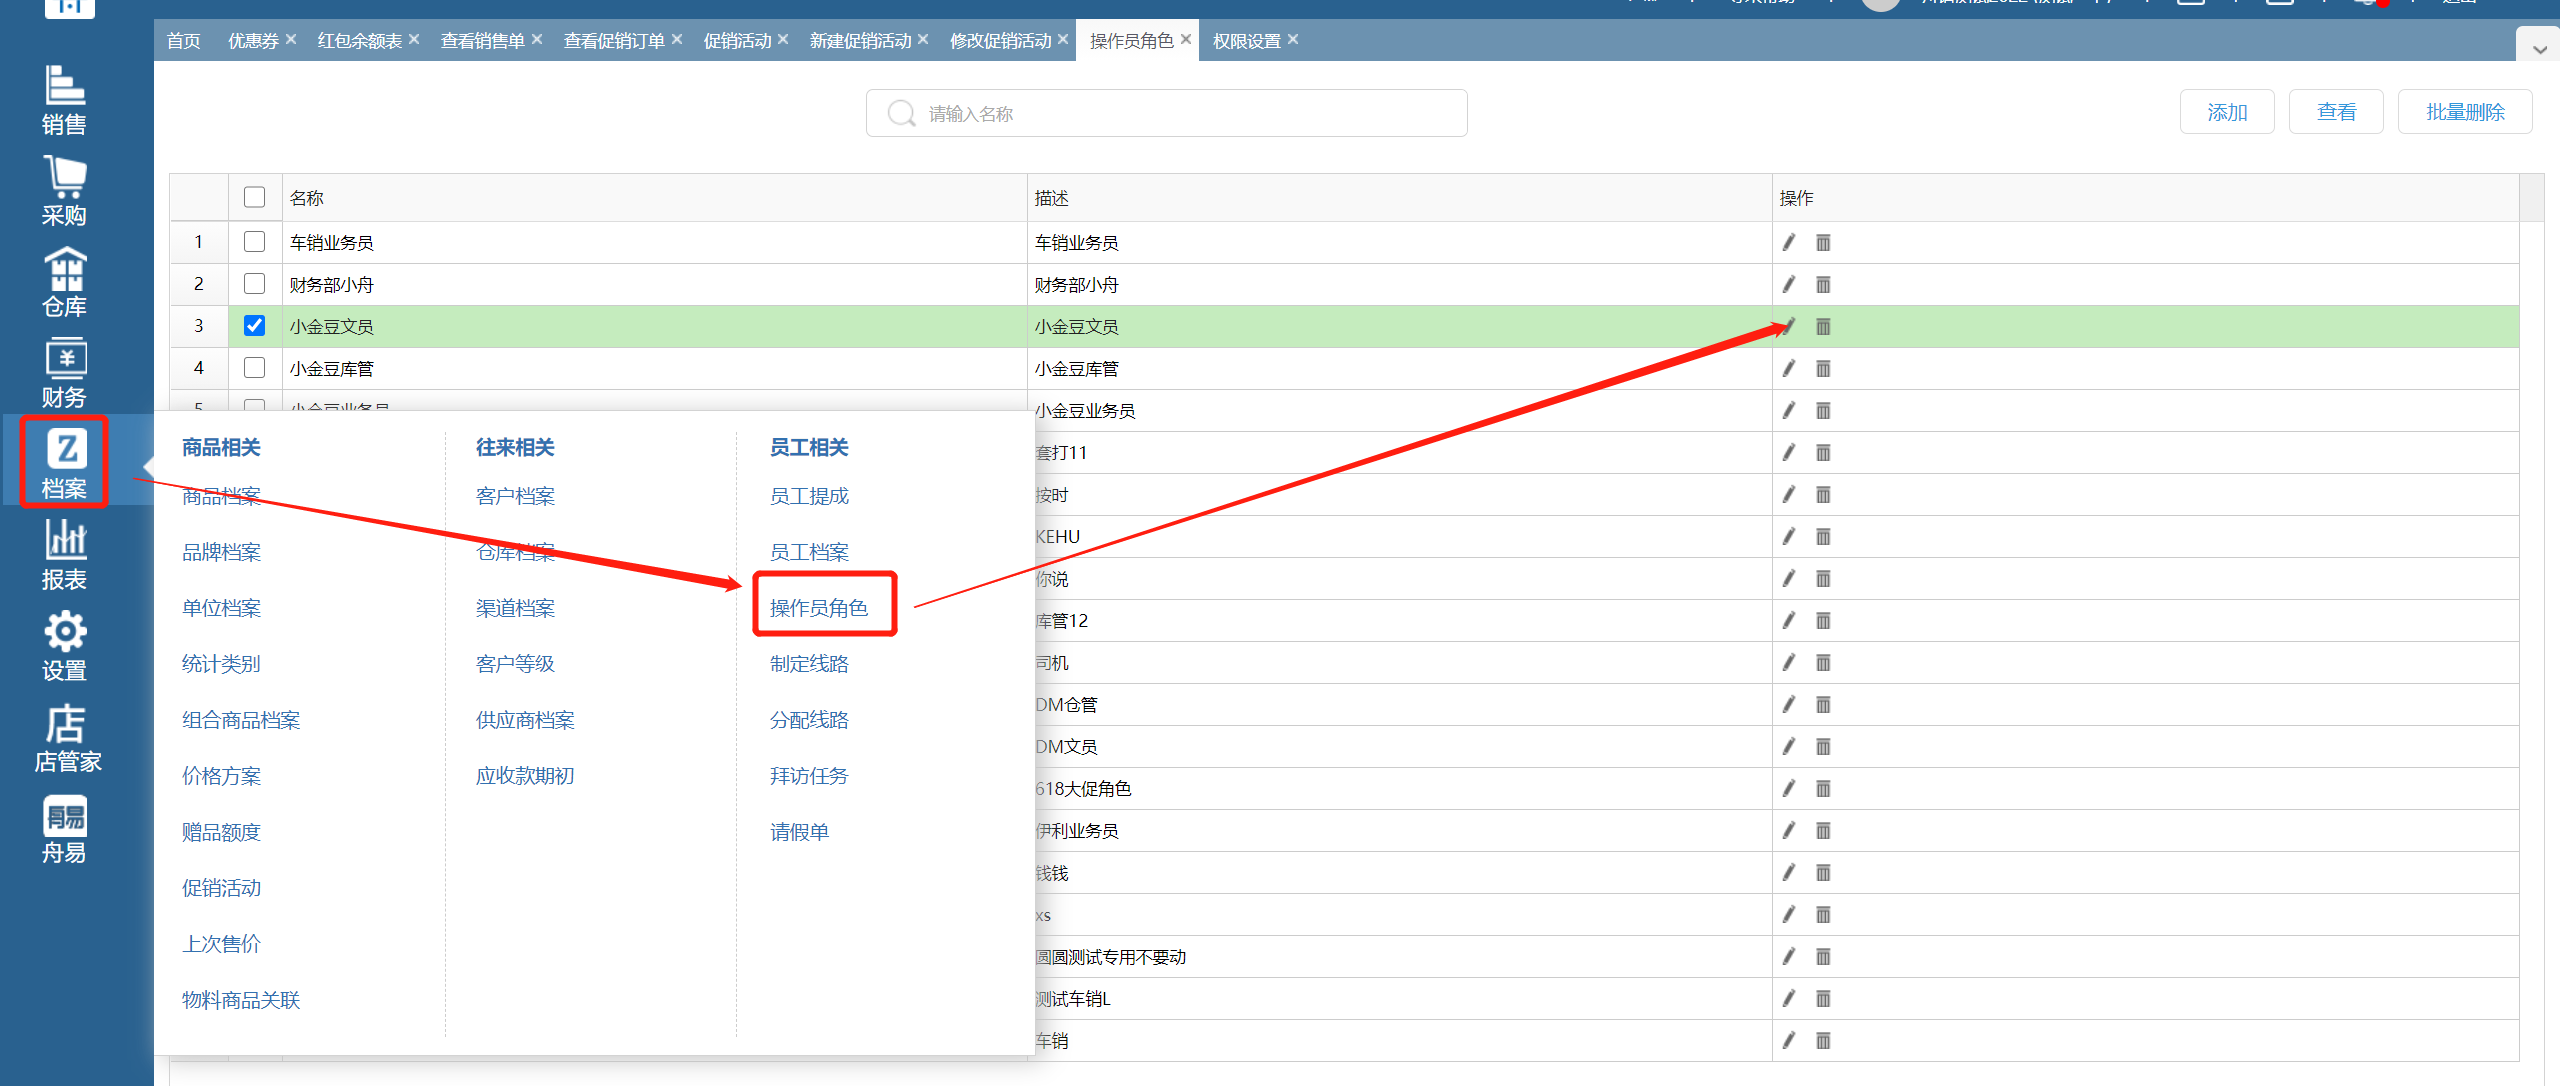Open the 舟易 module
The image size is (2560, 1086).
pyautogui.click(x=64, y=829)
